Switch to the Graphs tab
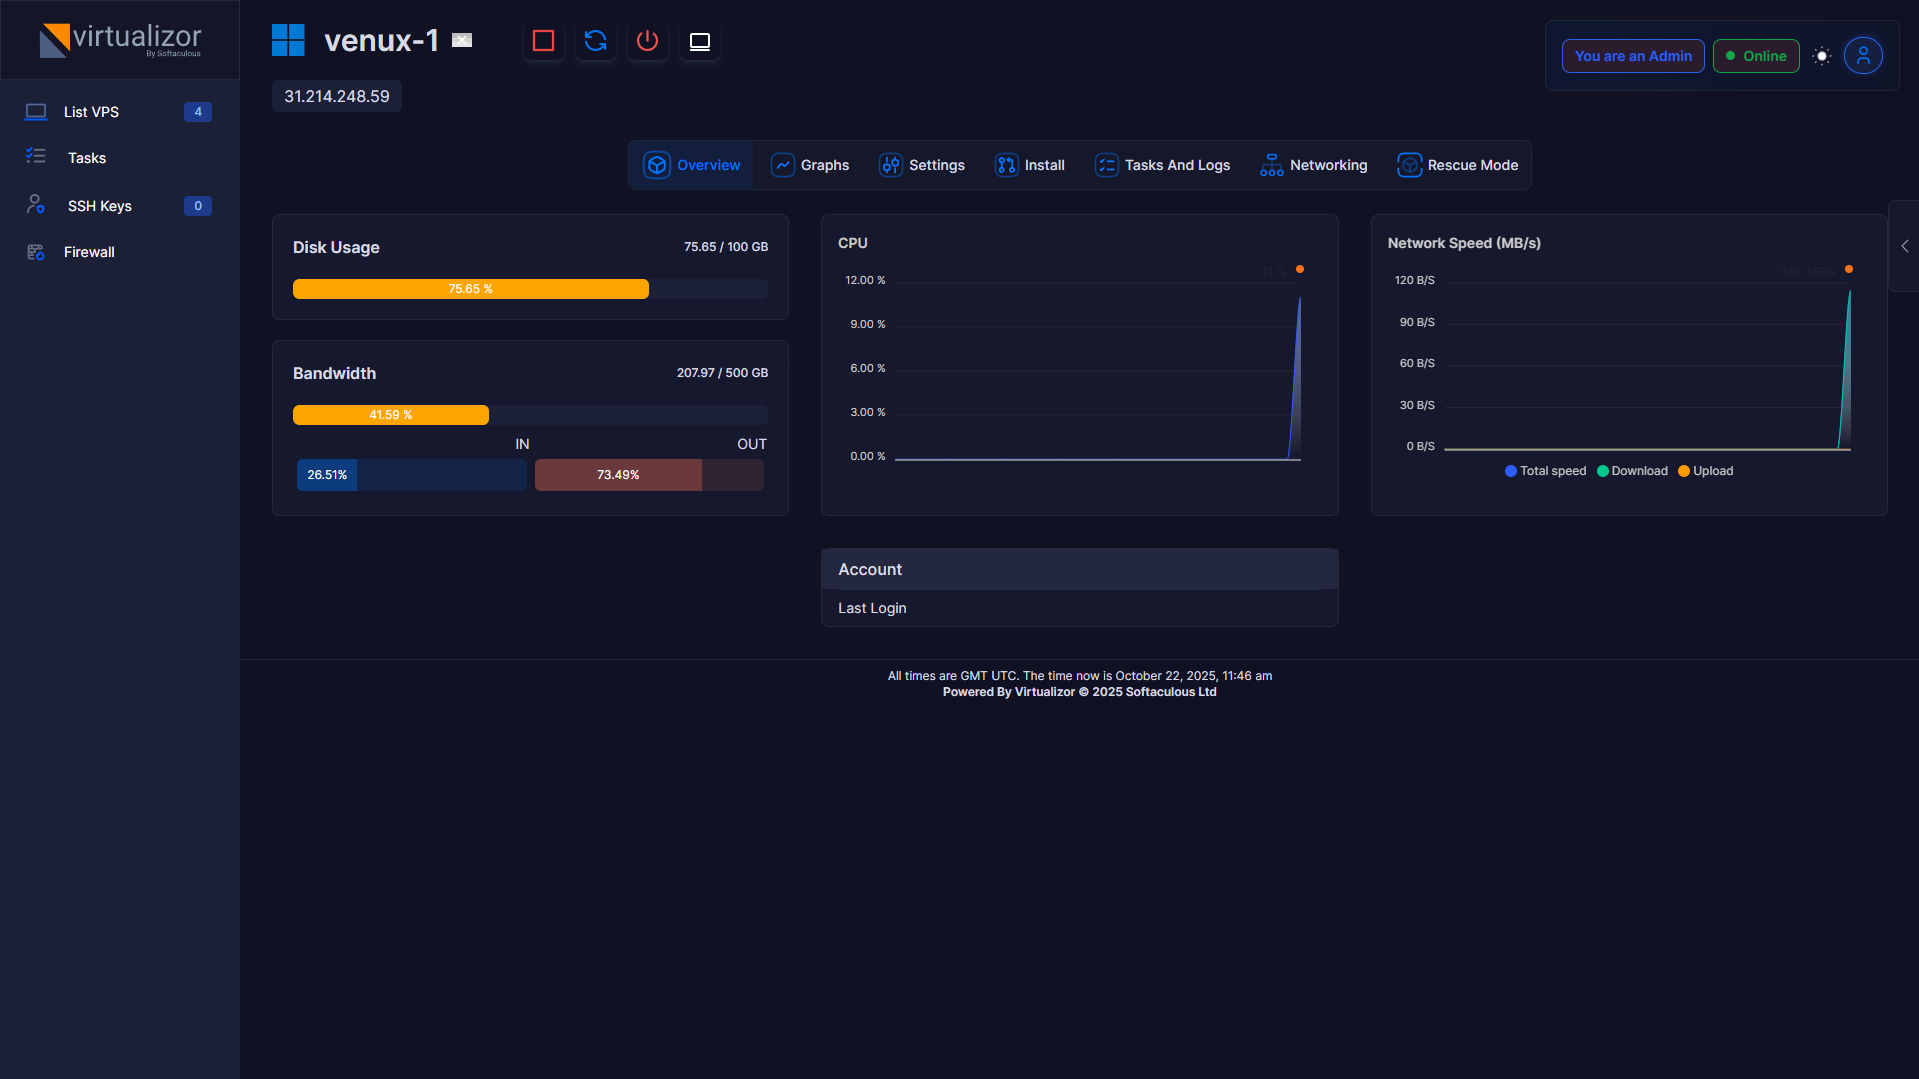Image resolution: width=1919 pixels, height=1079 pixels. (810, 165)
